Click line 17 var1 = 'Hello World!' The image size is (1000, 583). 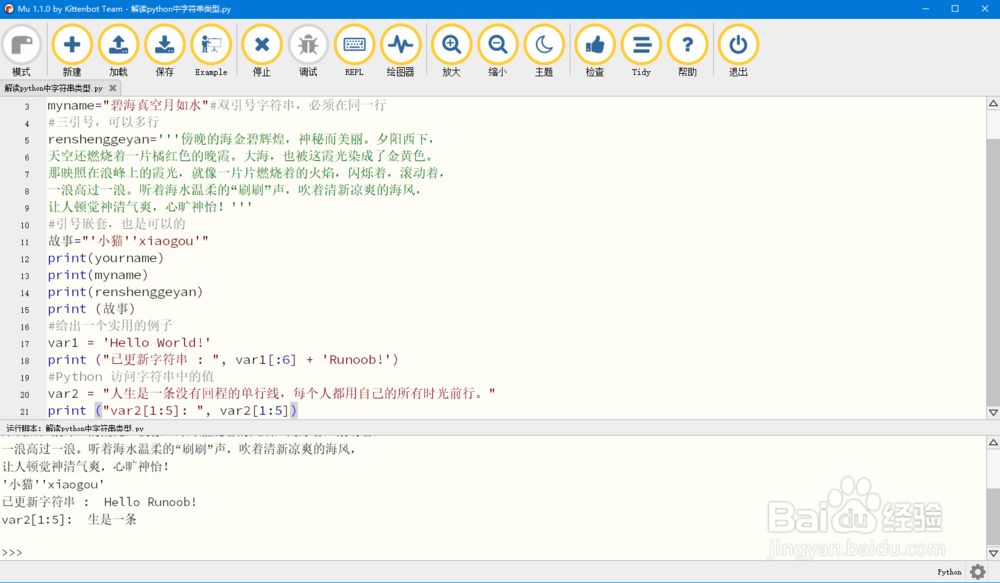129,343
